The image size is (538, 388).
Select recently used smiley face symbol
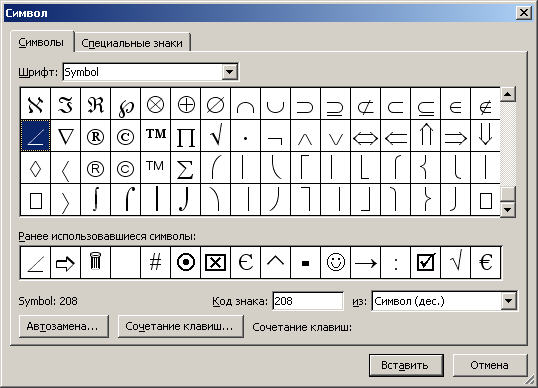335,262
